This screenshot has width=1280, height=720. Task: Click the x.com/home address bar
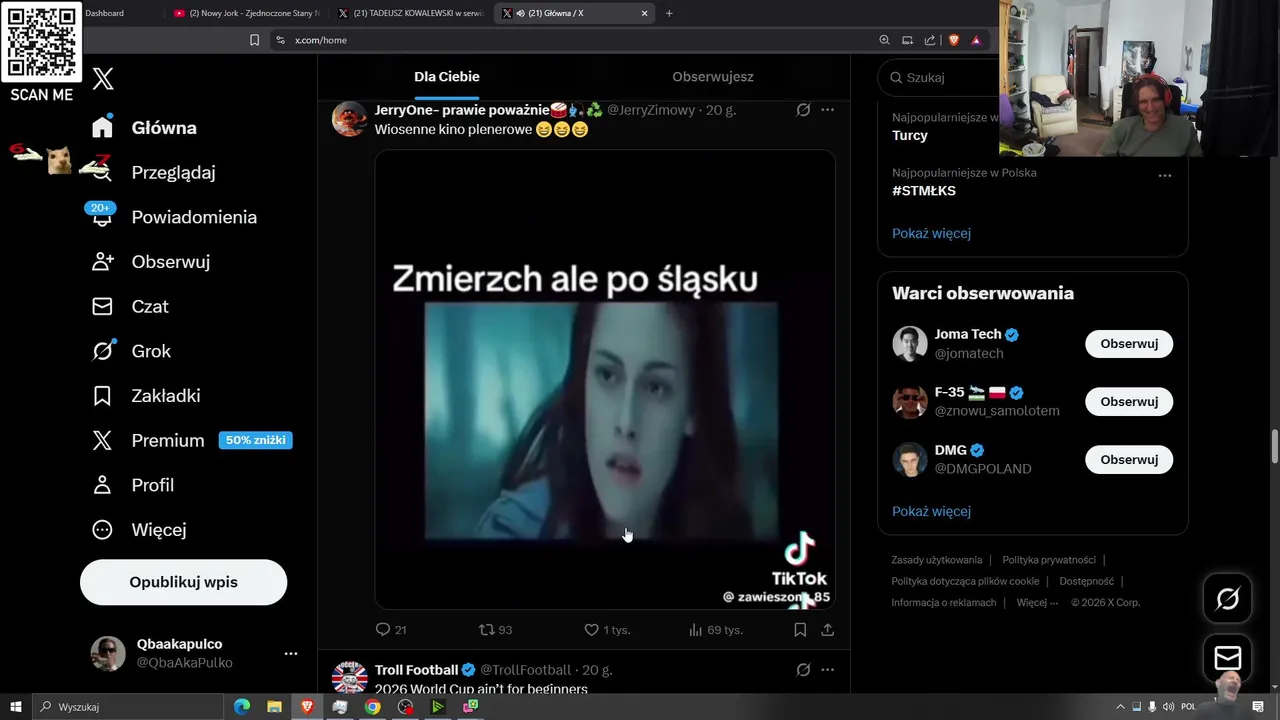click(x=570, y=40)
